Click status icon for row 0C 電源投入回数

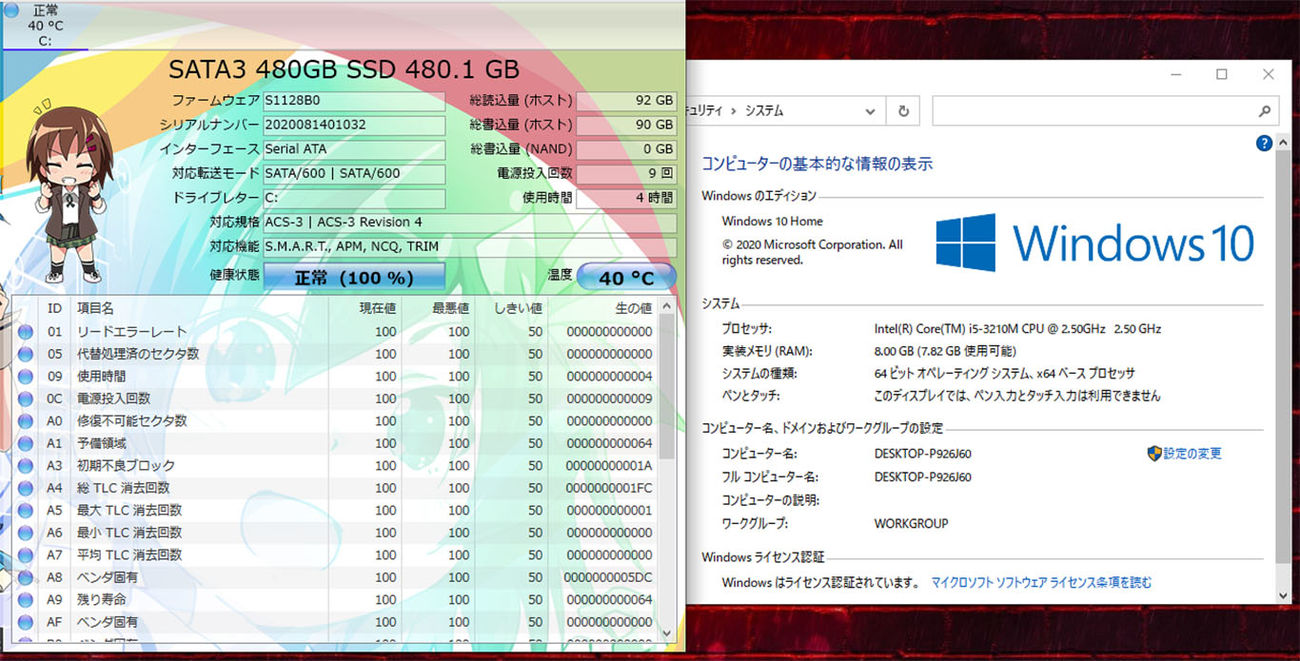[x=25, y=399]
